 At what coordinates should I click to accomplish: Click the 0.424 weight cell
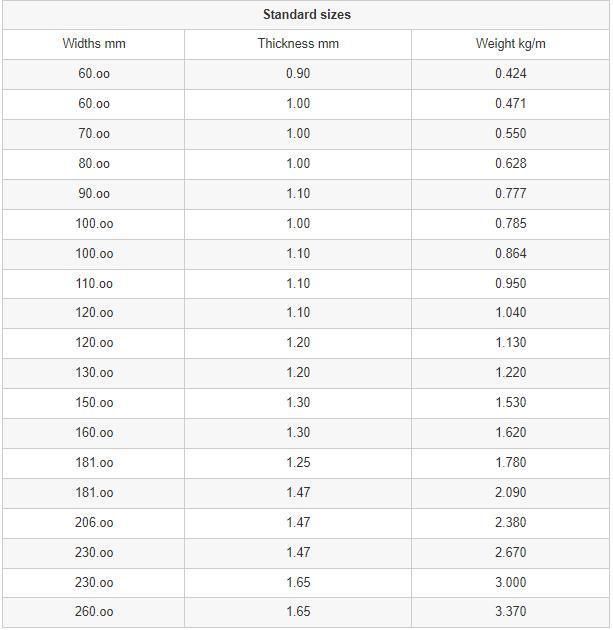click(511, 74)
